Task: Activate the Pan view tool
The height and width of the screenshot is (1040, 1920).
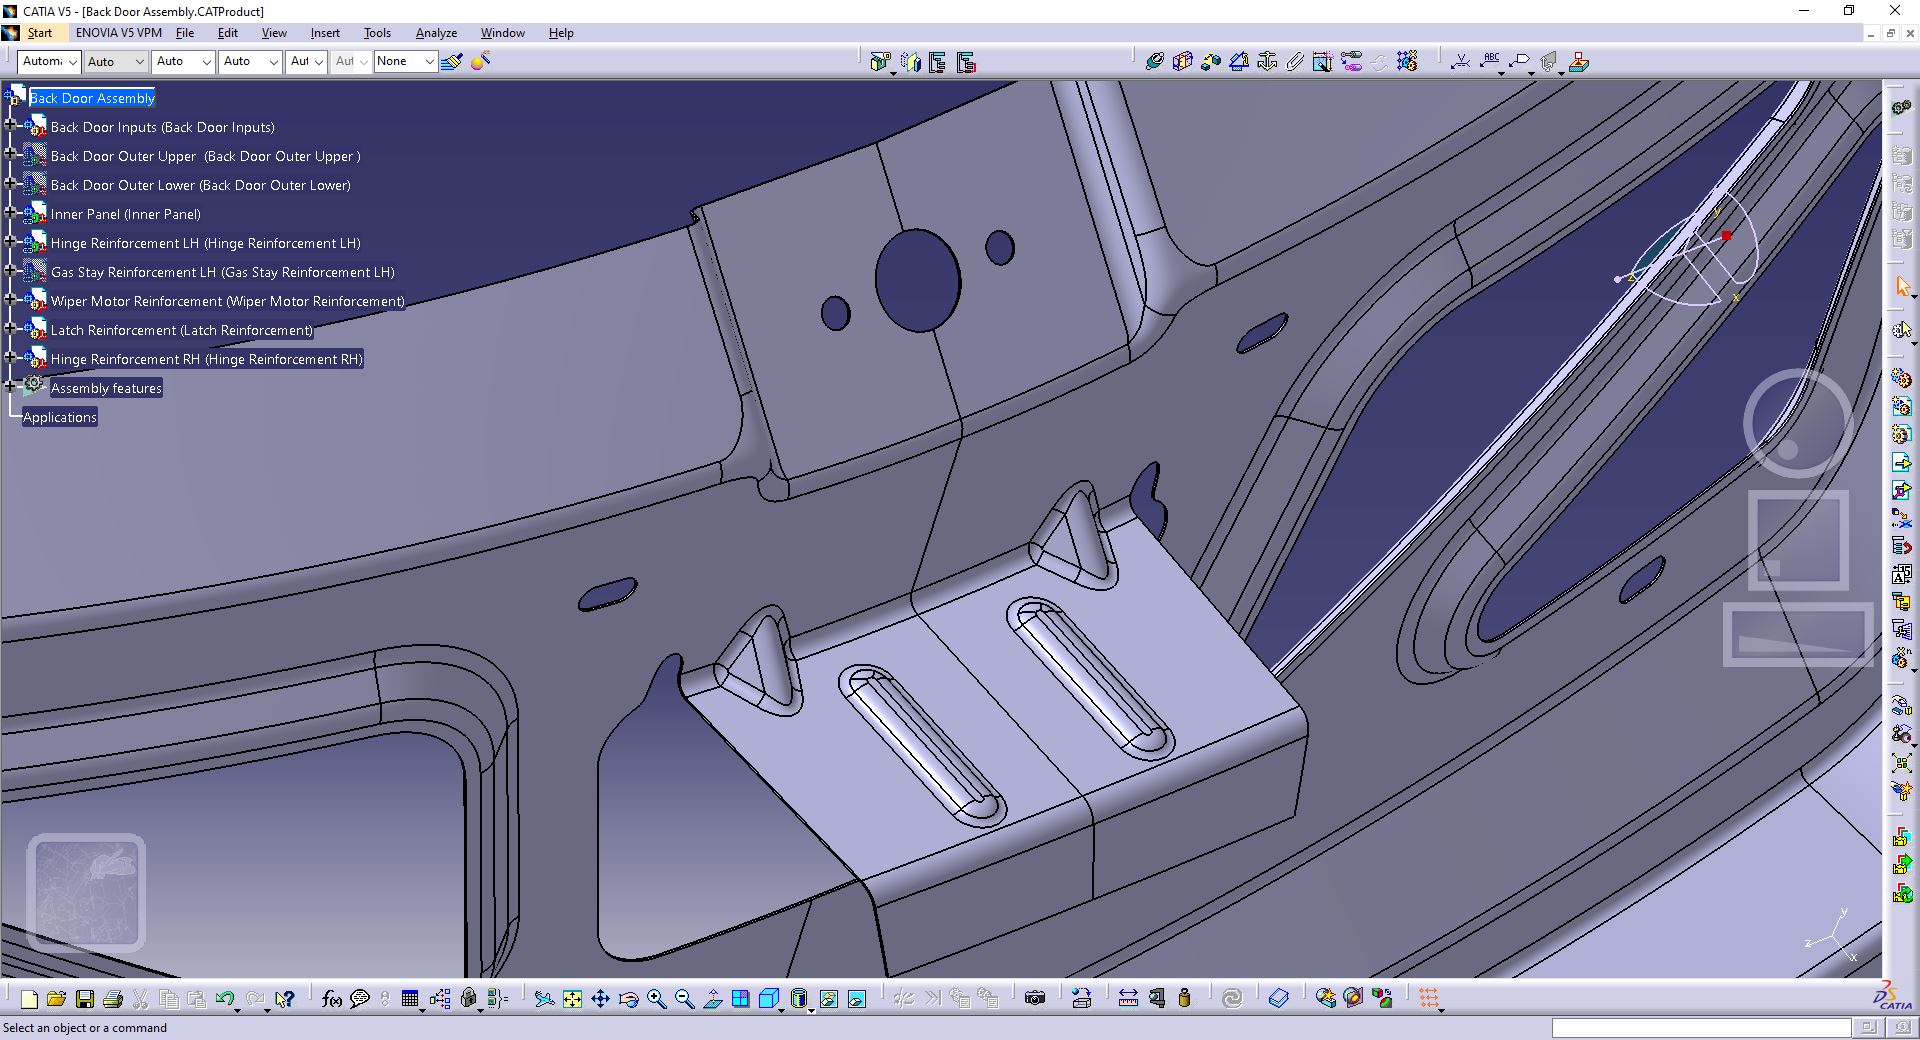Action: pos(600,998)
